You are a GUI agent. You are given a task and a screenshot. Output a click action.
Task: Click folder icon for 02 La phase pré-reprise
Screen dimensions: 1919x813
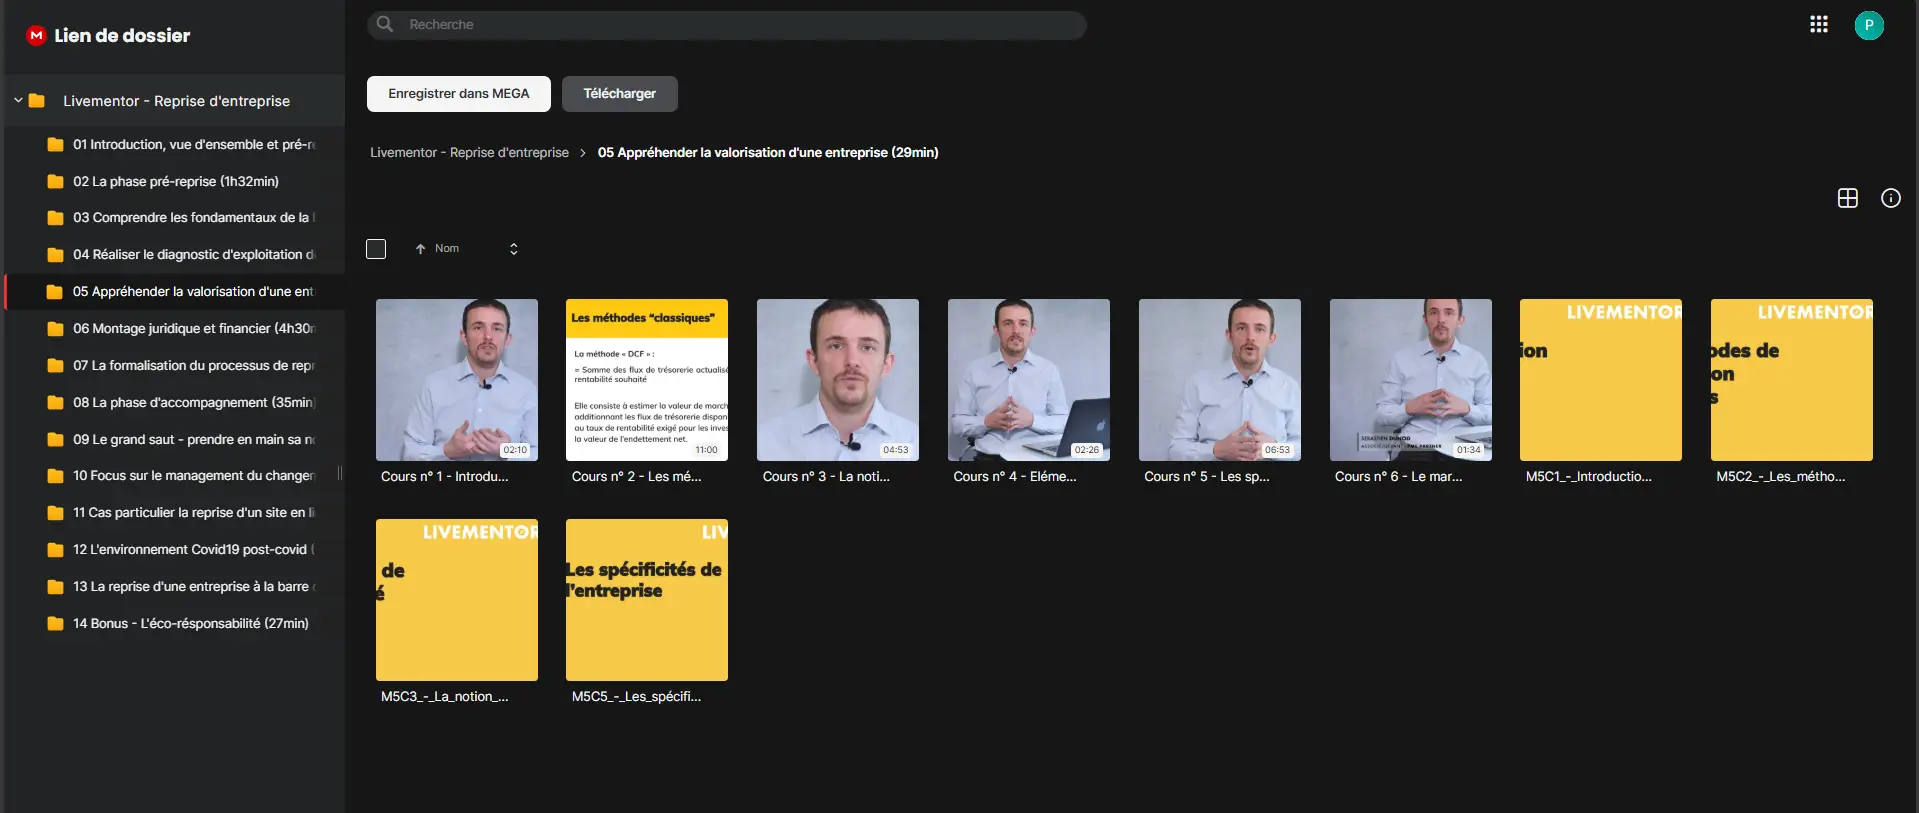[56, 182]
